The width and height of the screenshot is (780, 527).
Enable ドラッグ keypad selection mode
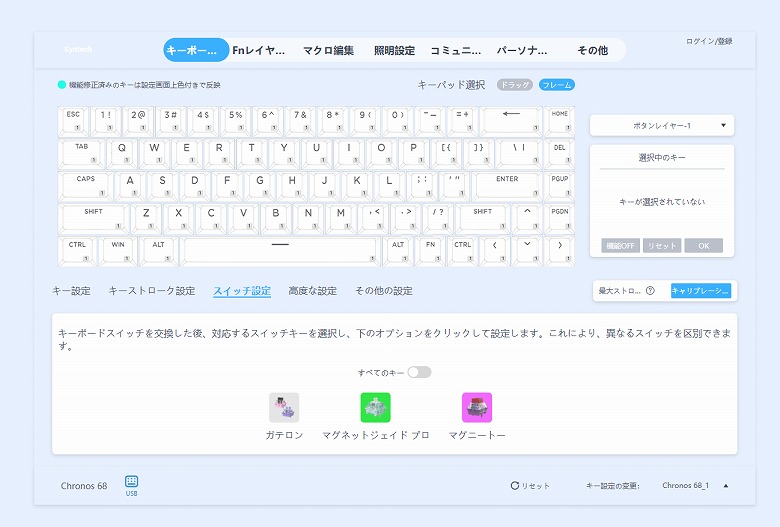click(514, 85)
